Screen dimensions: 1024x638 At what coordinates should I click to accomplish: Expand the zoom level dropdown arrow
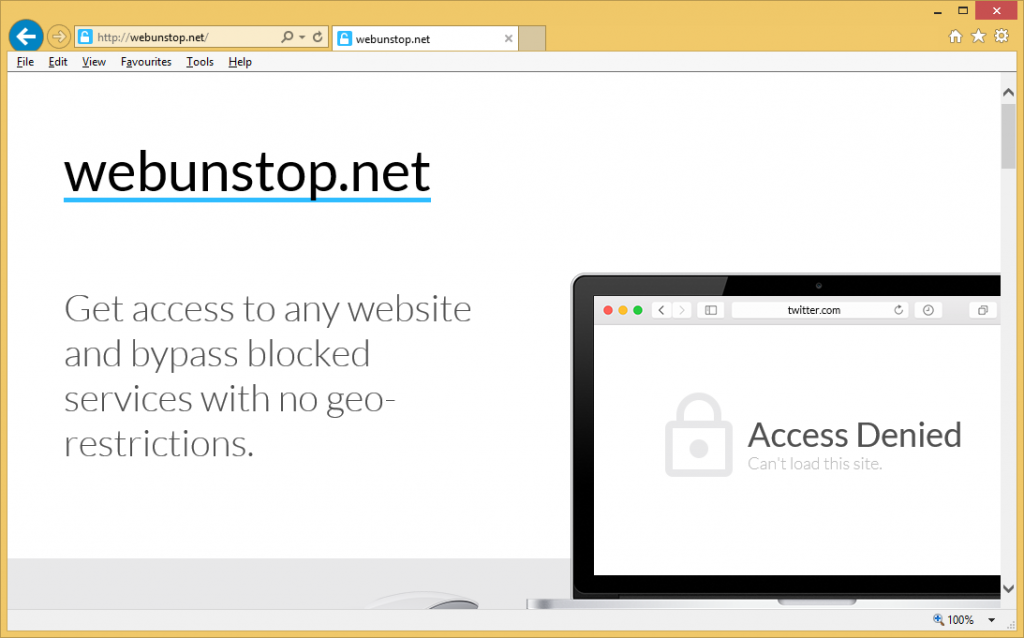tap(991, 620)
